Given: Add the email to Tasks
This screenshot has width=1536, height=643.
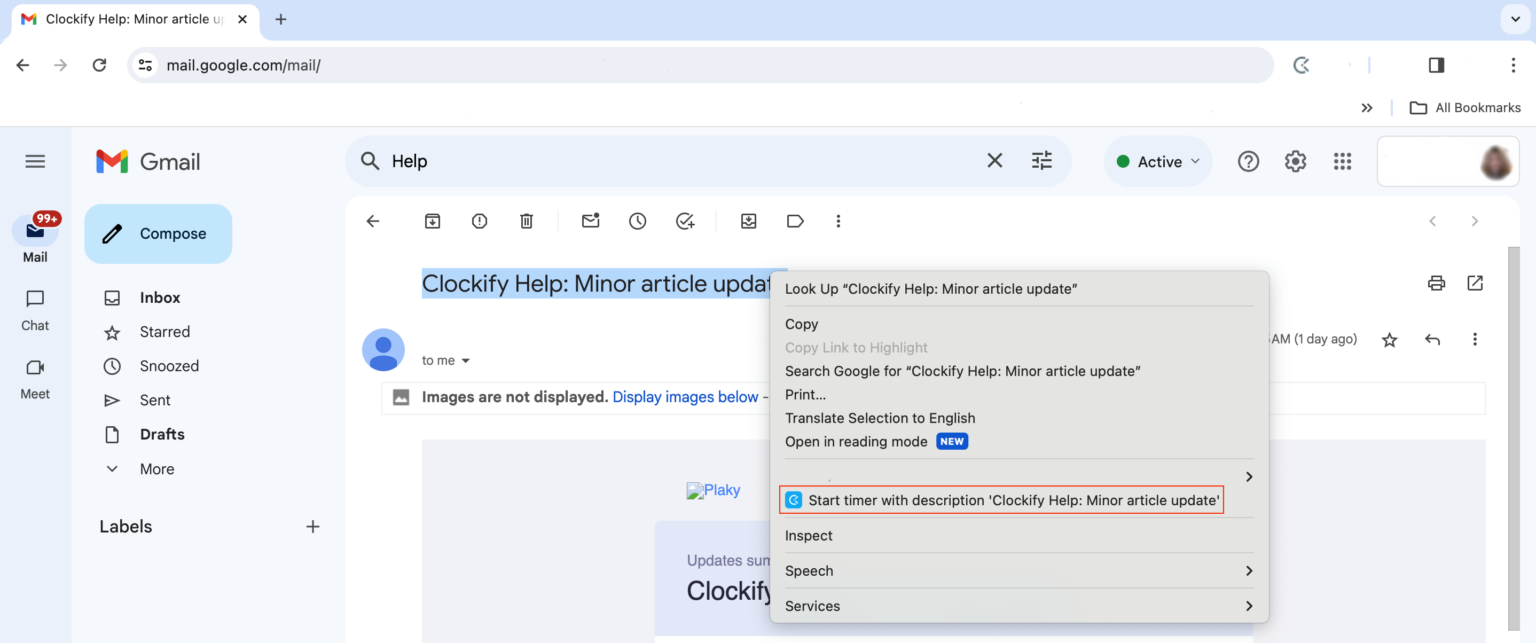Looking at the screenshot, I should [685, 220].
